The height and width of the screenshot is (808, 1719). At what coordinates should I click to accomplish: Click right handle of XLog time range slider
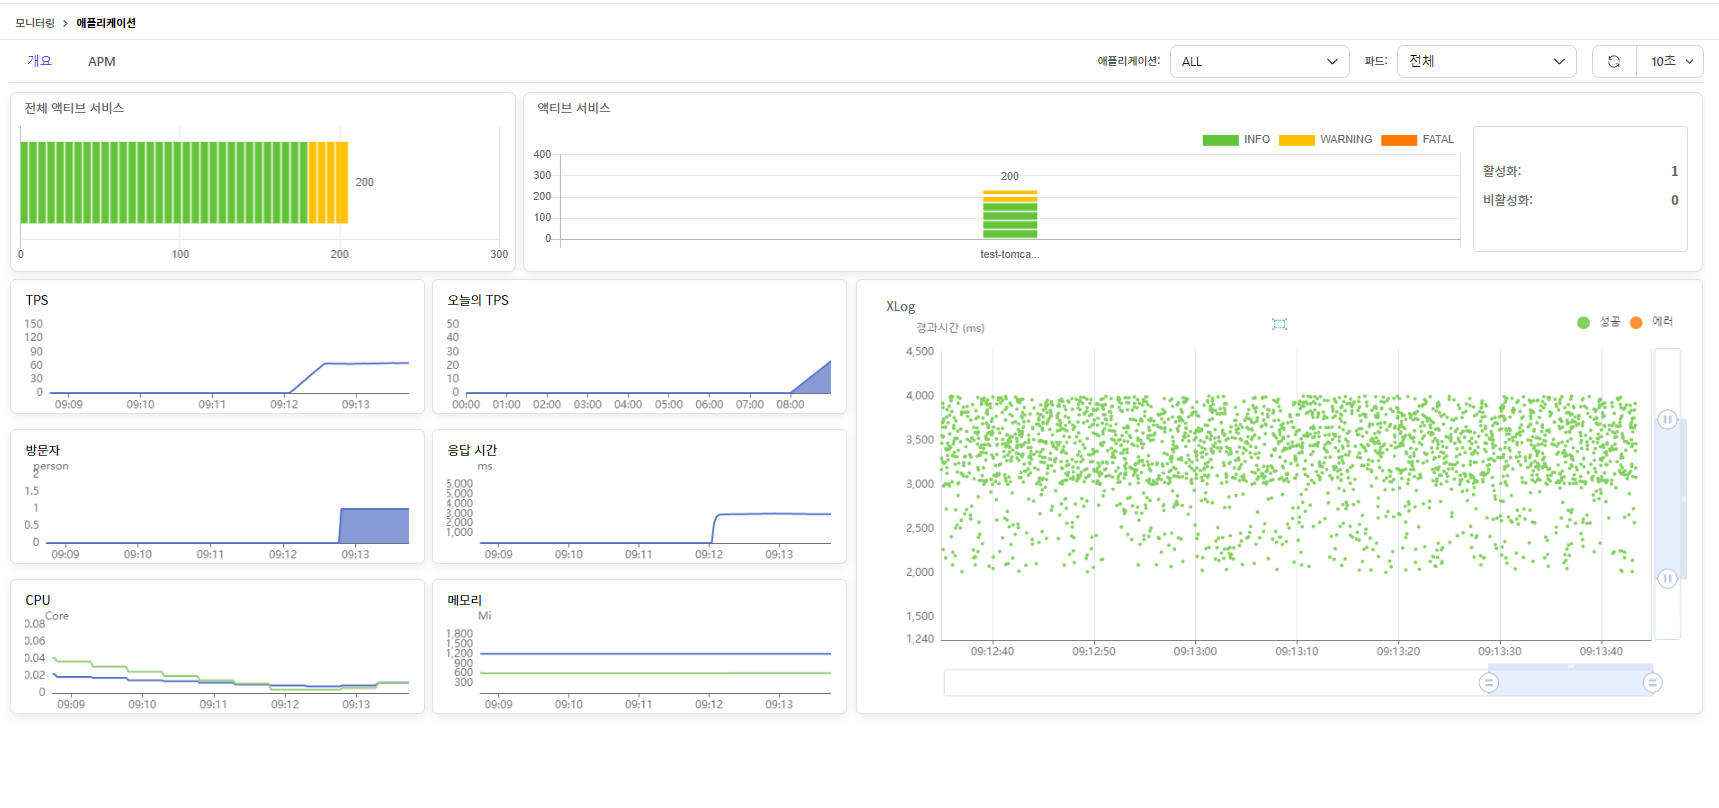(1653, 683)
